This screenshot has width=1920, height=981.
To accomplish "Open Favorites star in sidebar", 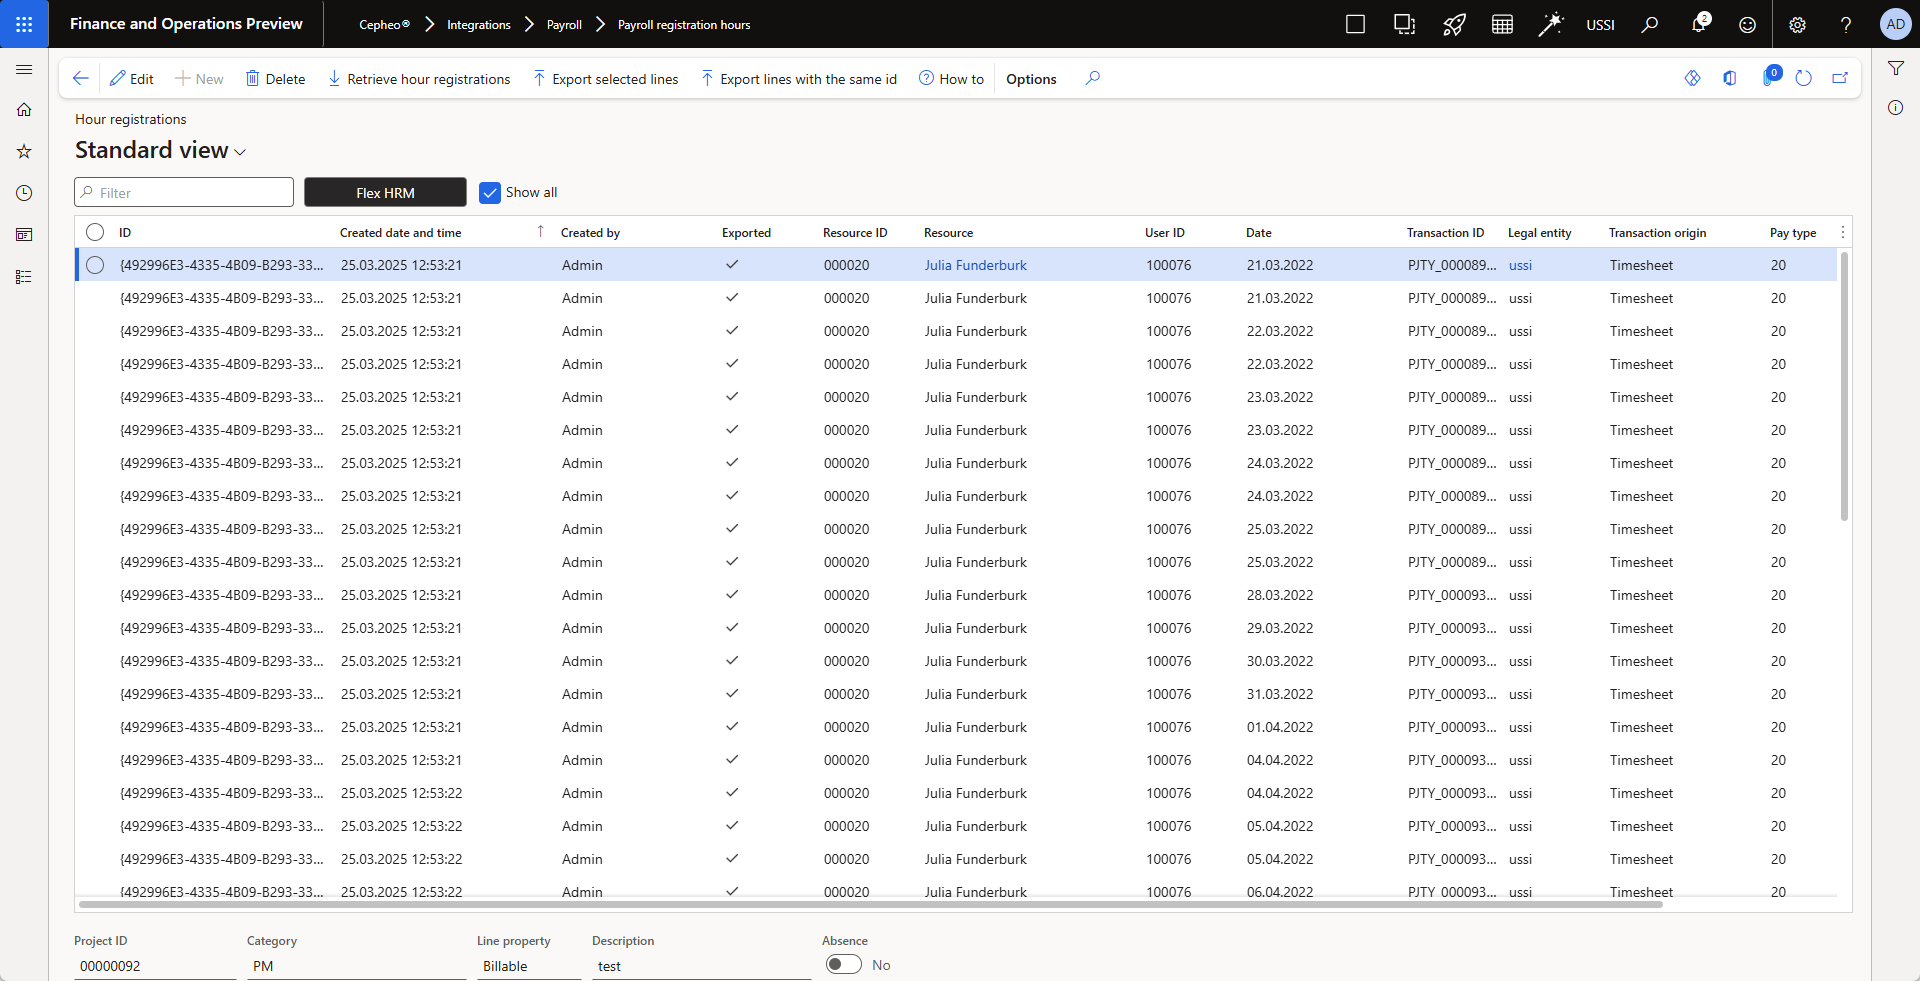I will (x=24, y=152).
